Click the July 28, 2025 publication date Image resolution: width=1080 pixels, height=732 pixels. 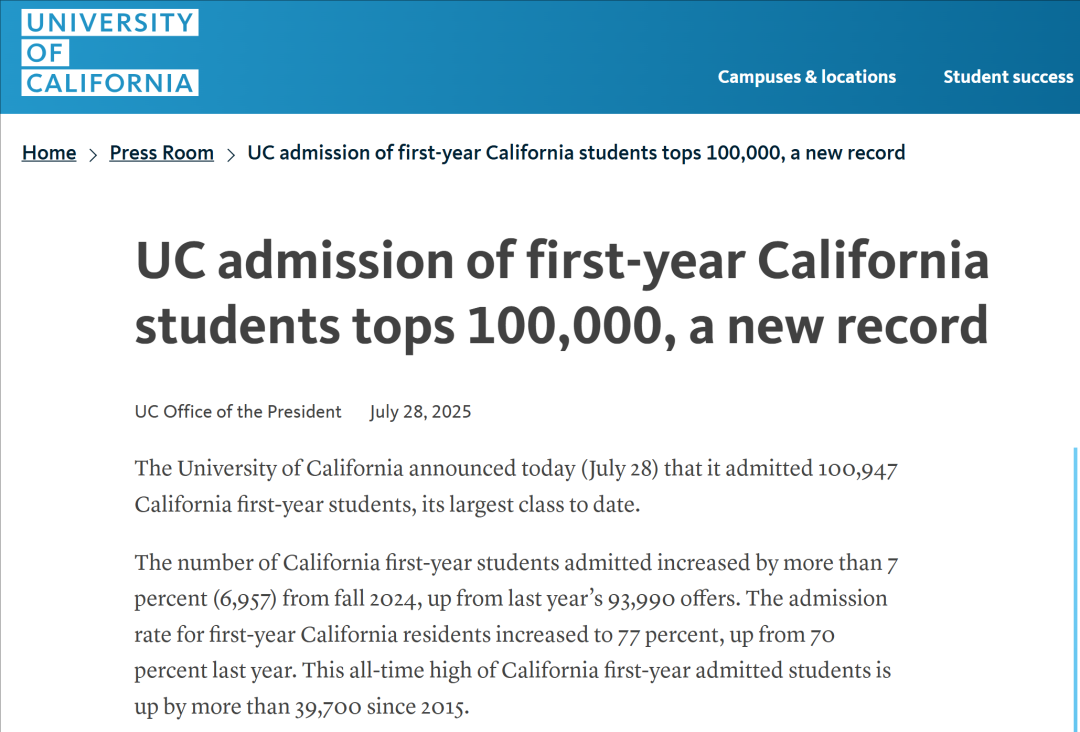[420, 412]
